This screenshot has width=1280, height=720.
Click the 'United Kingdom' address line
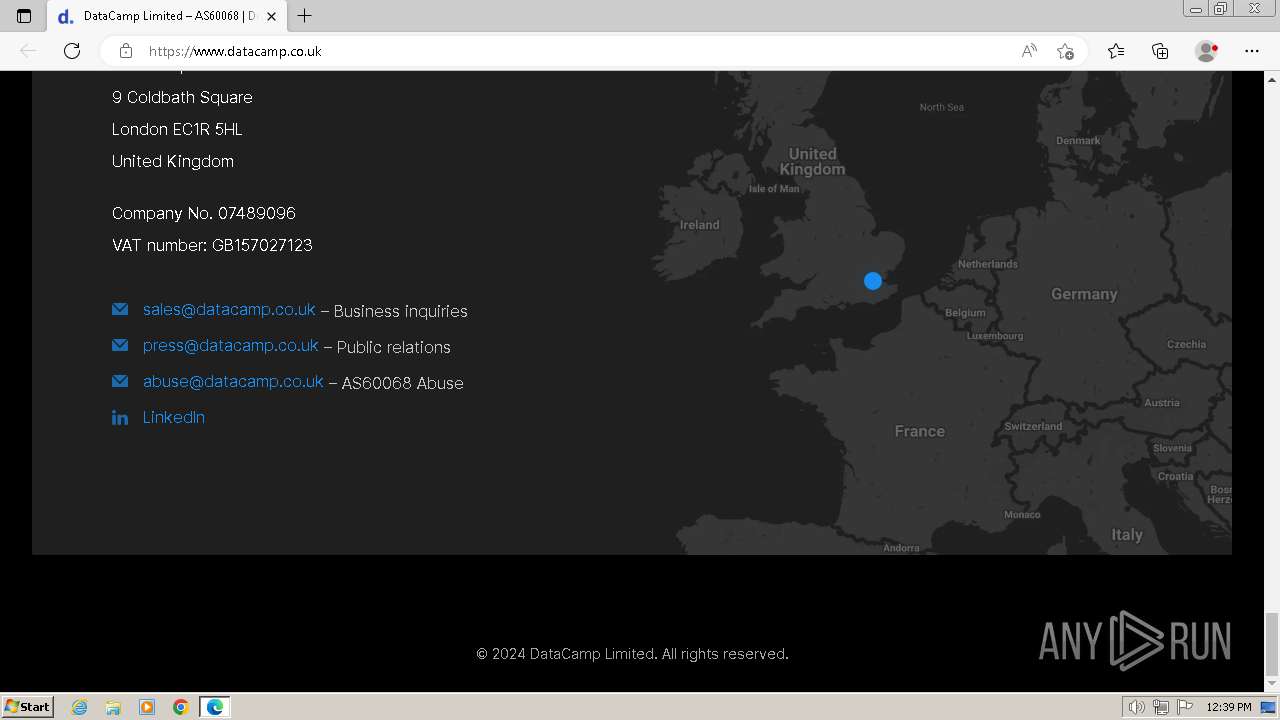click(173, 161)
